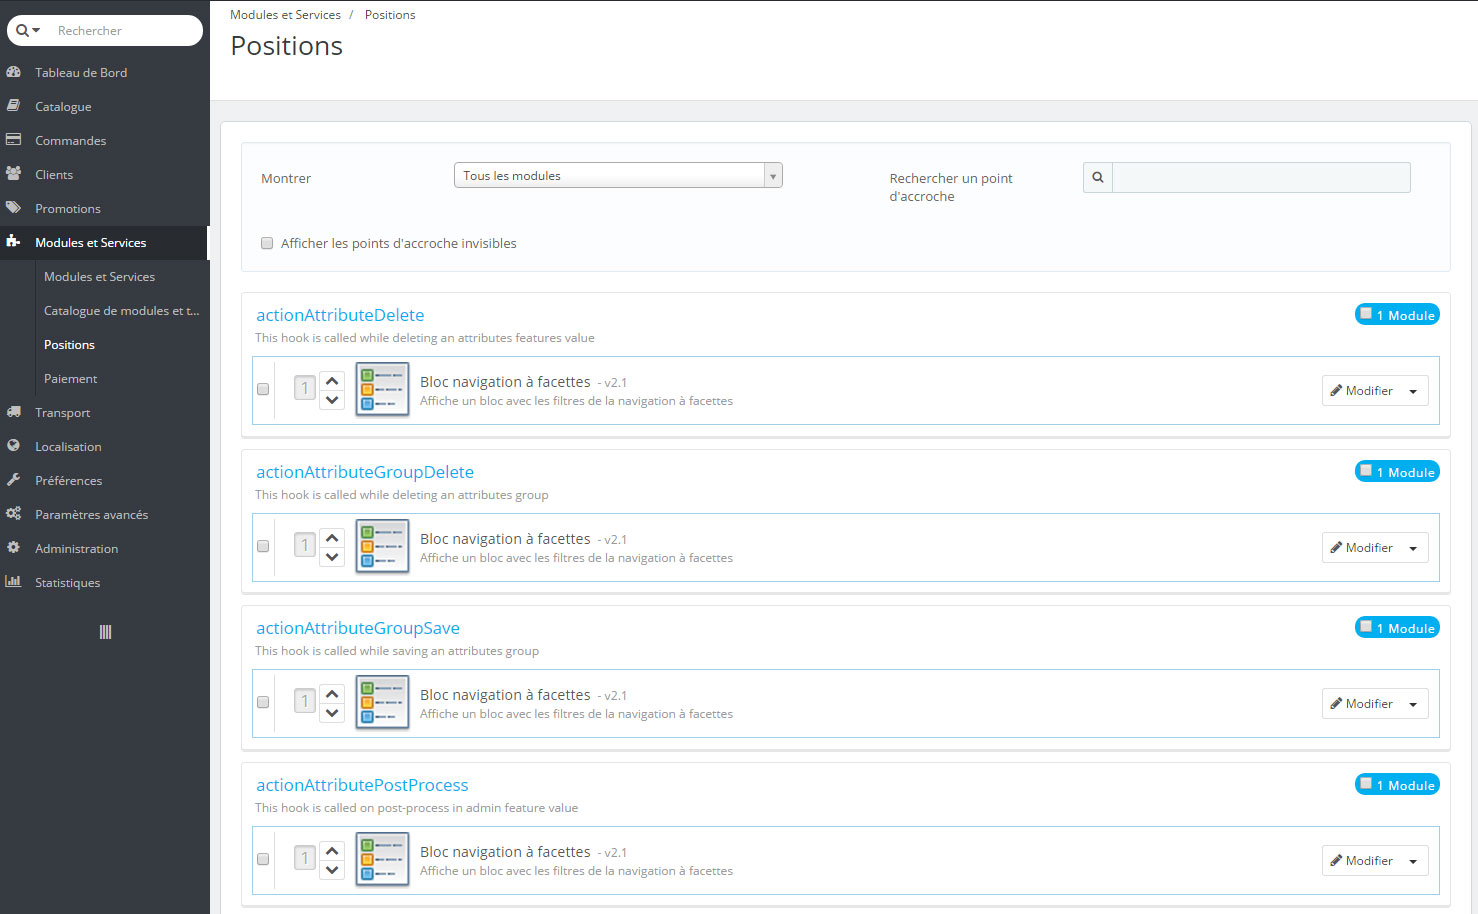Click Modifier button in actionAttributeGroupDelete
This screenshot has width=1478, height=914.
pos(1362,548)
